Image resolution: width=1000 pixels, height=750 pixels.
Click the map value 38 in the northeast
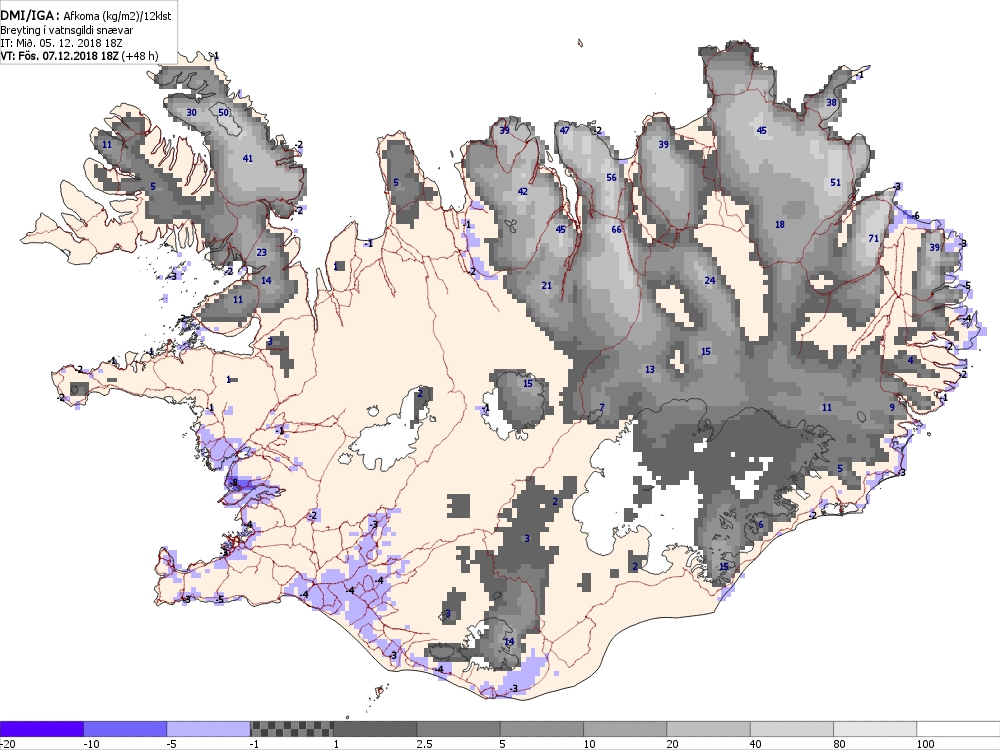coord(832,102)
